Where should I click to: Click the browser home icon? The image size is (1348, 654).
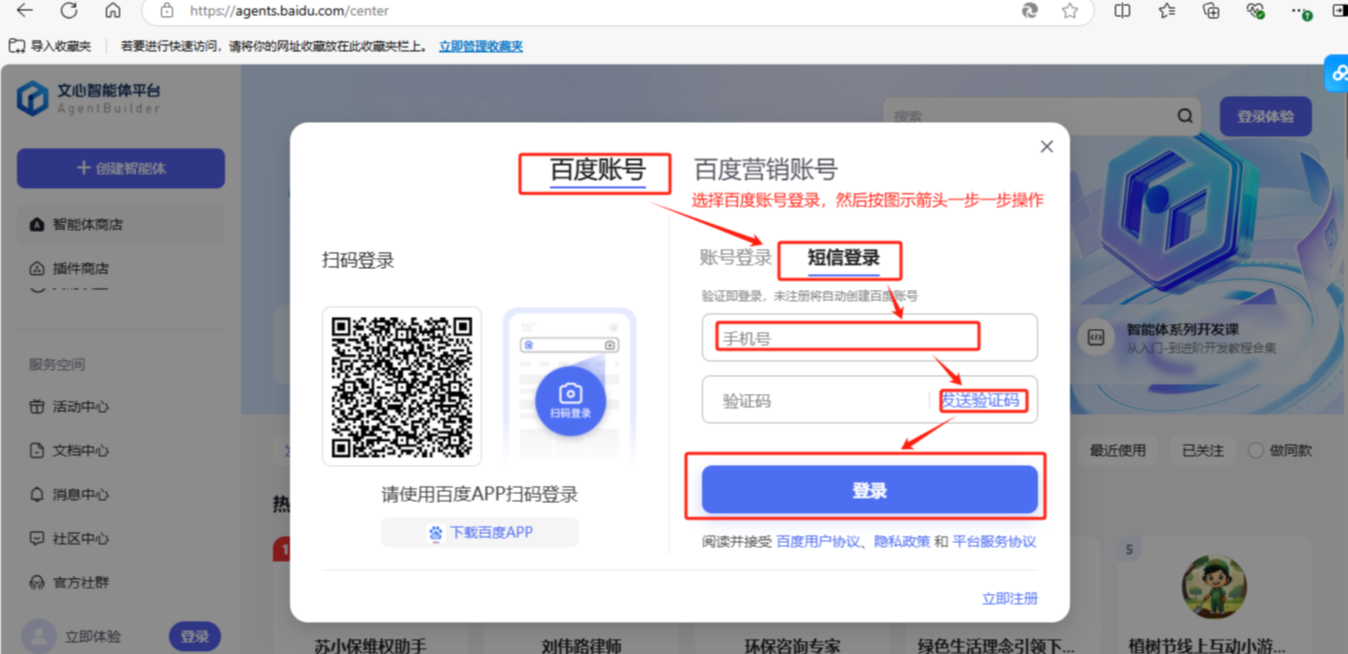pyautogui.click(x=112, y=11)
